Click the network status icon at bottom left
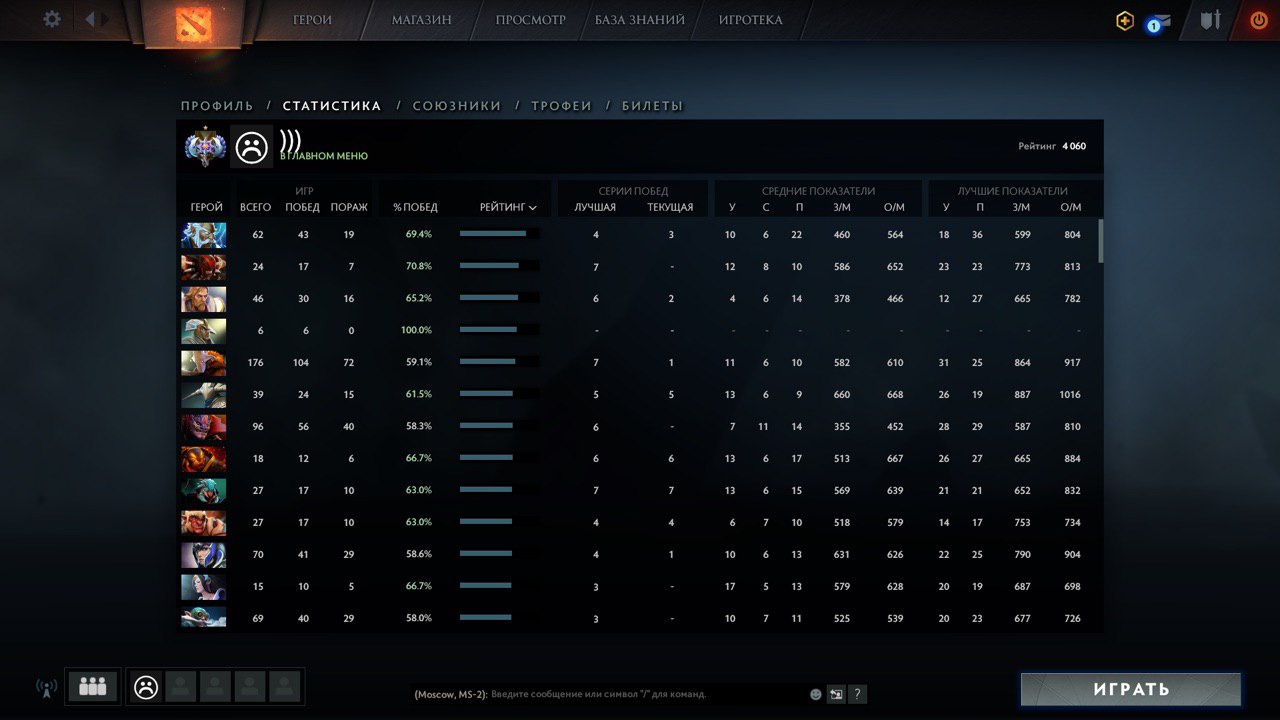Image resolution: width=1280 pixels, height=720 pixels. coord(46,688)
